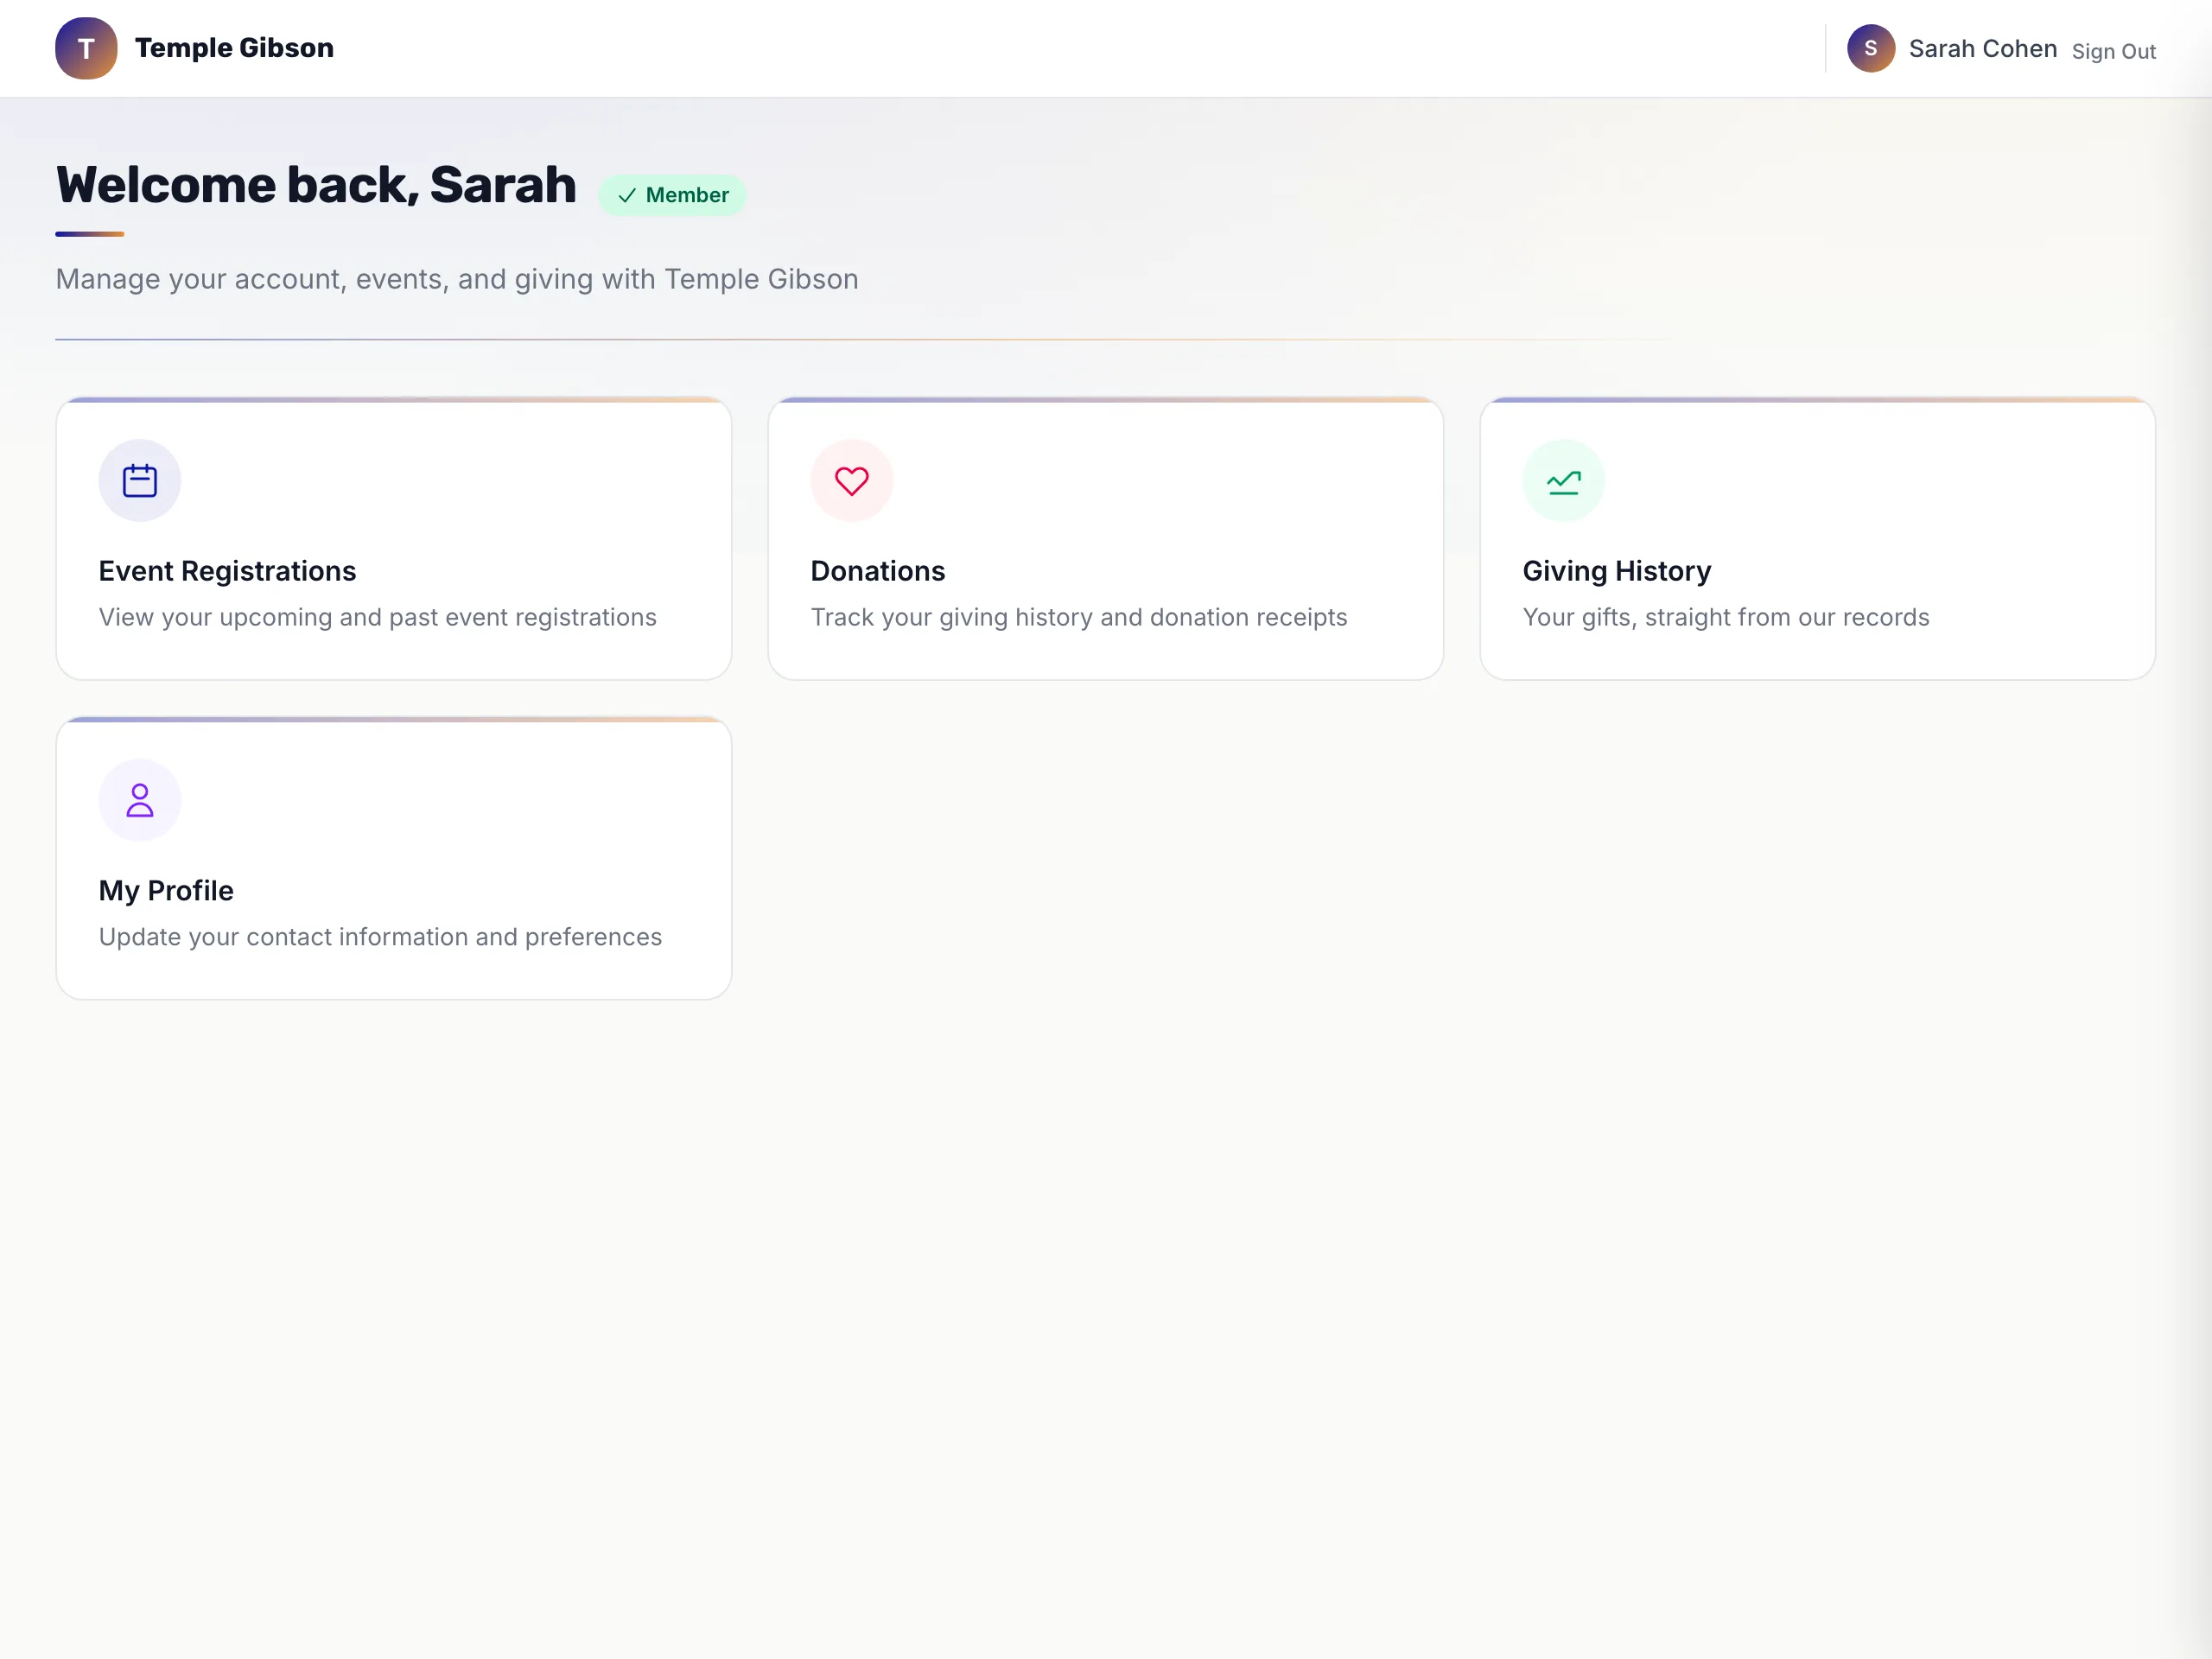Click the Sarah Cohen user name
Image resolution: width=2212 pixels, height=1659 pixels.
[x=1983, y=49]
